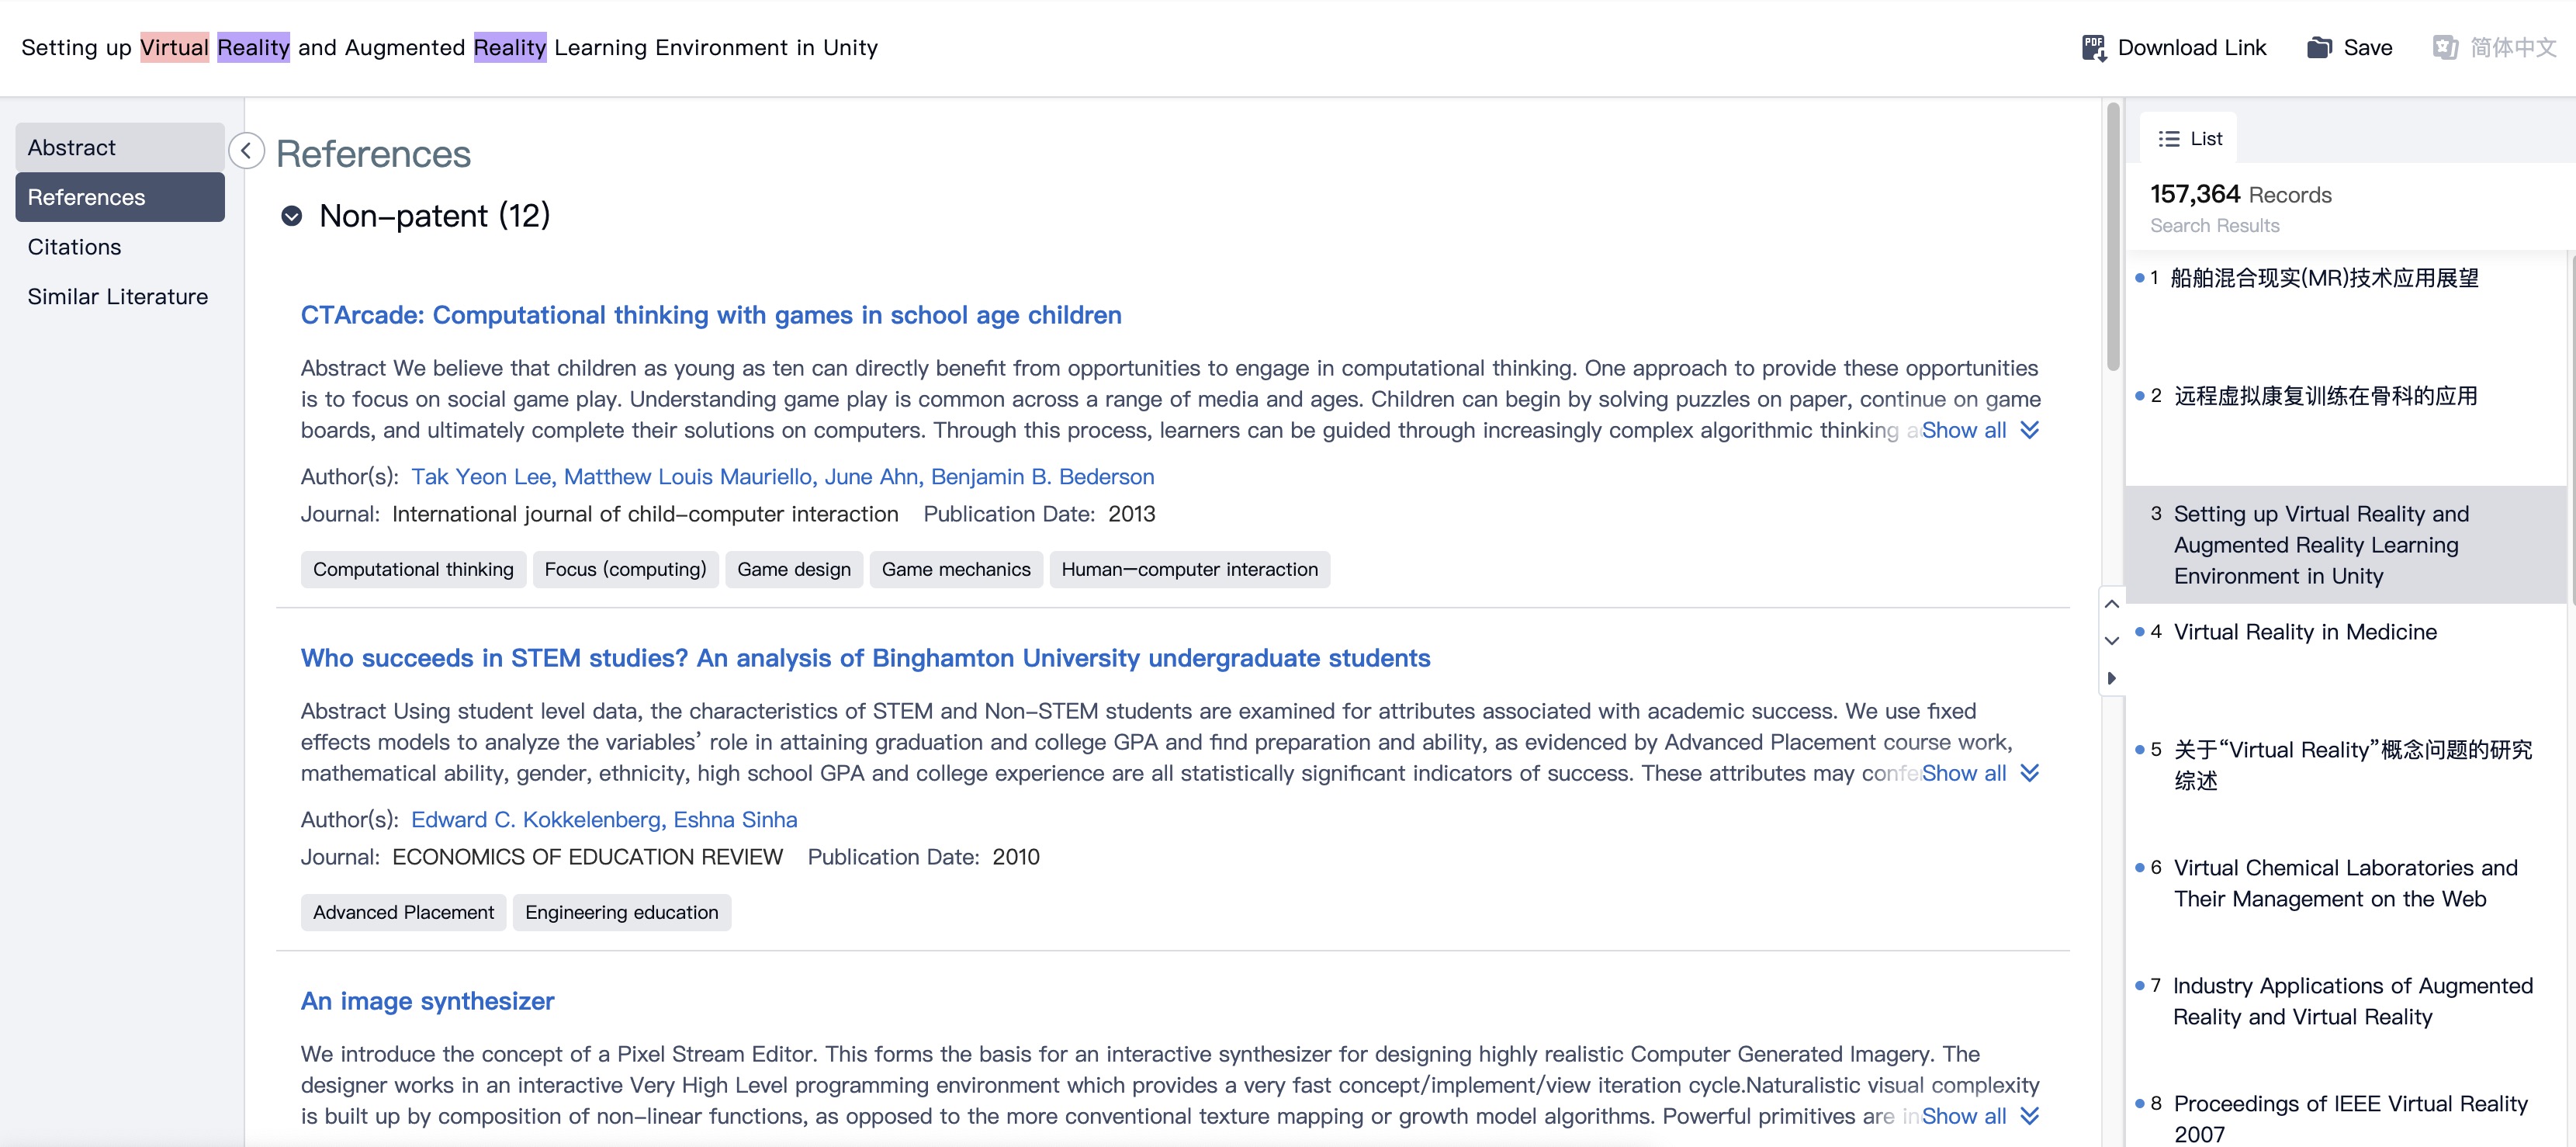
Task: Click the Simplified Chinese translate icon
Action: click(2445, 47)
